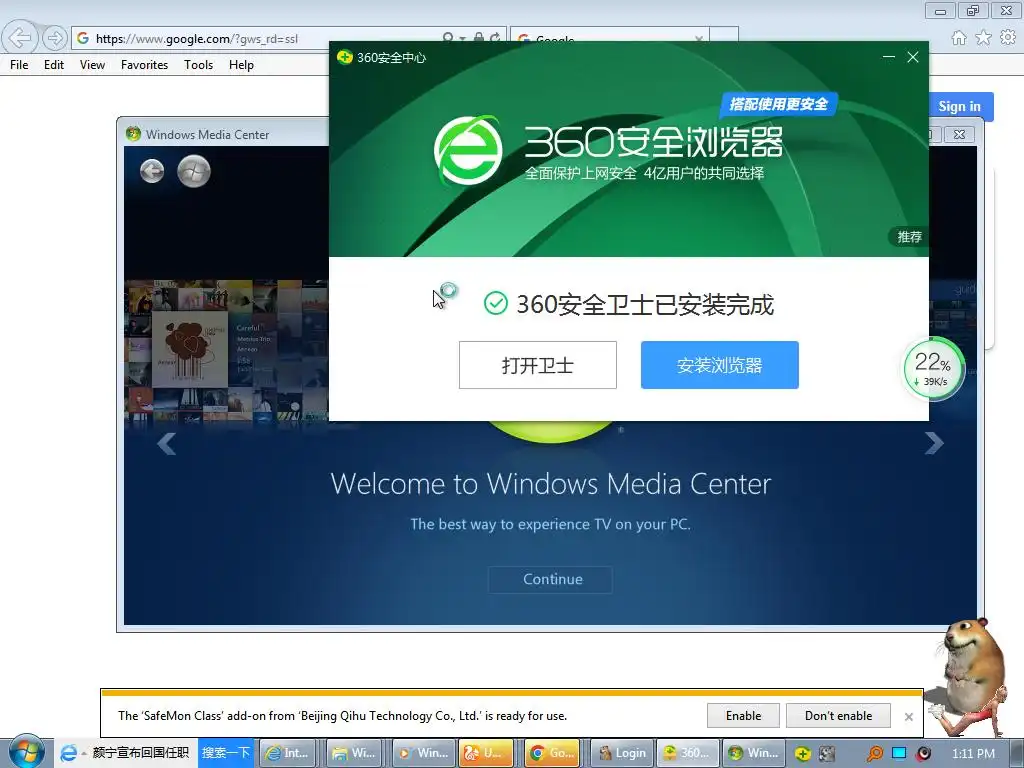The width and height of the screenshot is (1024, 768).
Task: Open the View menu
Action: click(92, 65)
